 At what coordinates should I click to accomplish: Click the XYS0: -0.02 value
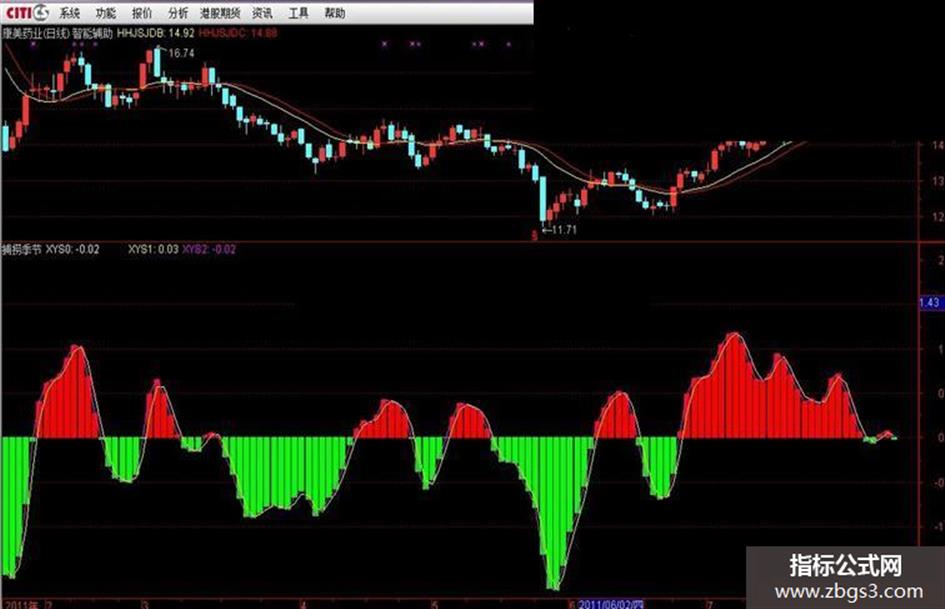tap(72, 249)
